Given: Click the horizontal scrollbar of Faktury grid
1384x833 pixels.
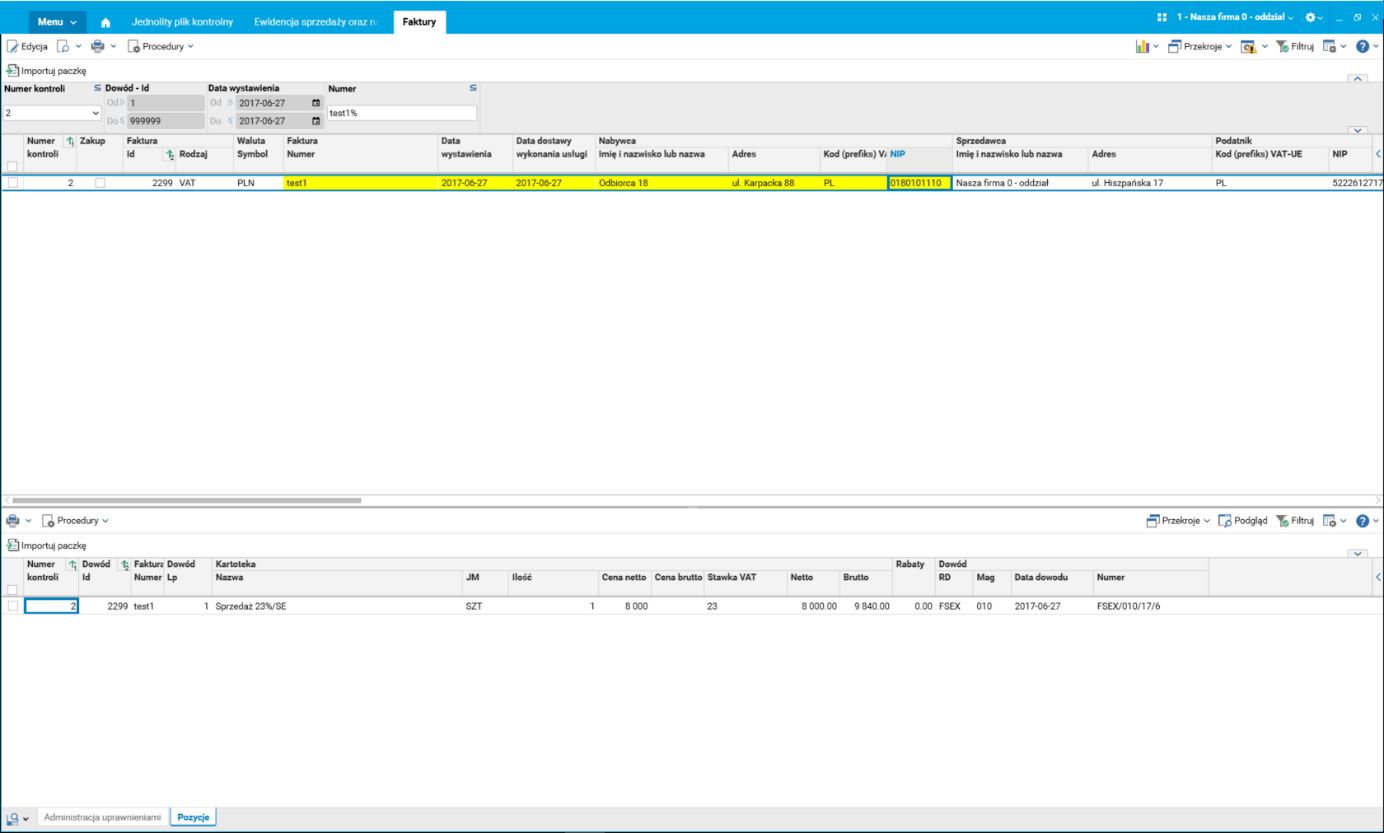Looking at the screenshot, I should tap(186, 500).
